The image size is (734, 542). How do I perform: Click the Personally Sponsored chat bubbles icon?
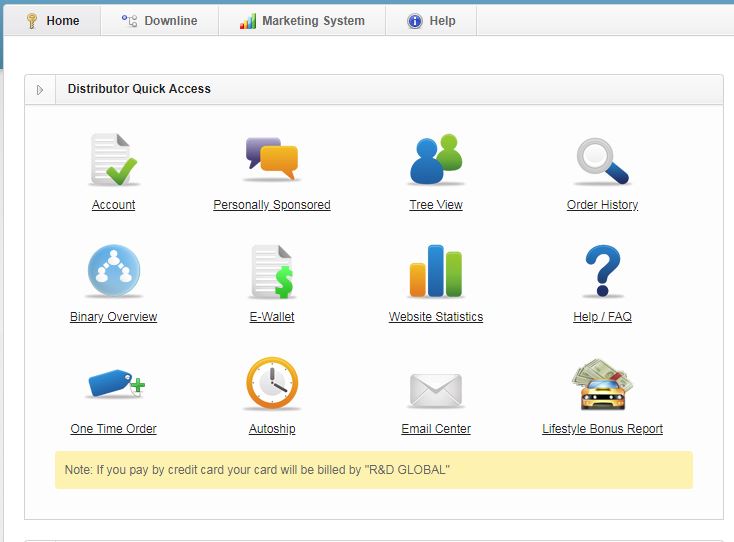pos(272,159)
